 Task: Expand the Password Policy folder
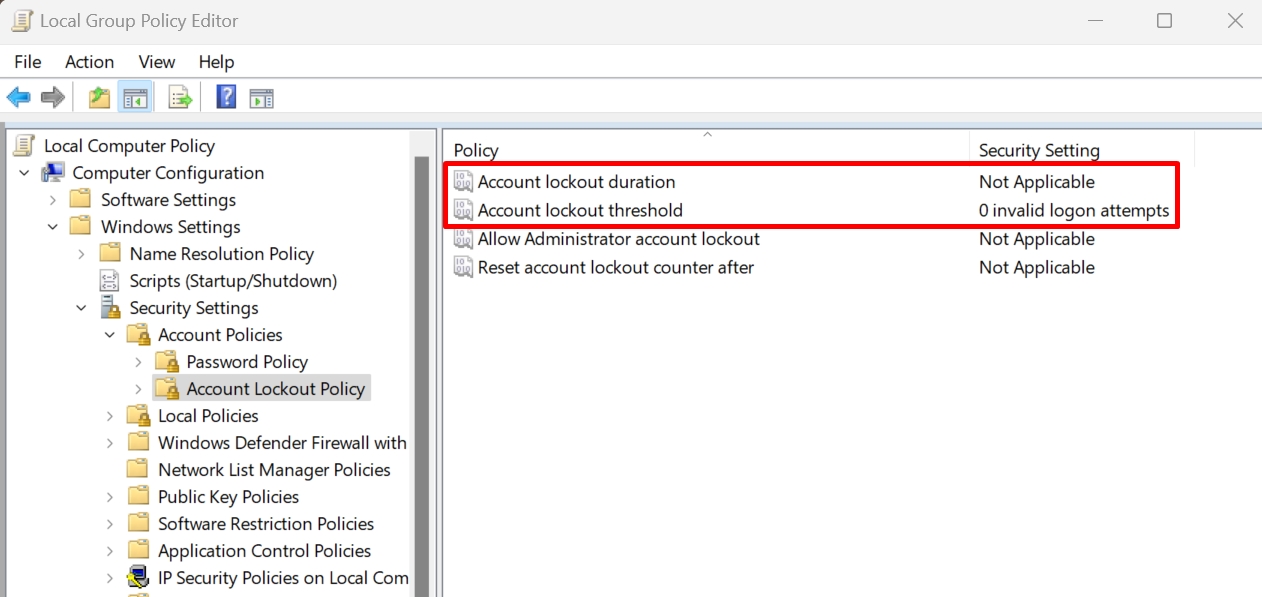[139, 362]
